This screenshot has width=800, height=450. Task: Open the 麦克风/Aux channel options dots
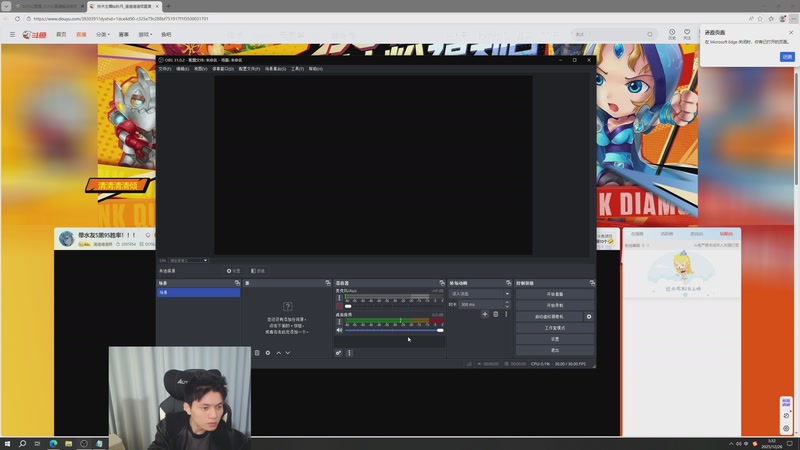pos(339,298)
